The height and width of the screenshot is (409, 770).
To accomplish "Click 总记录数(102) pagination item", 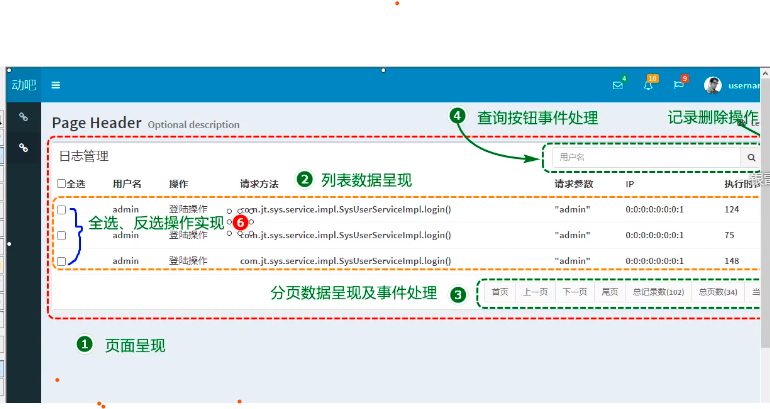I will pos(658,292).
